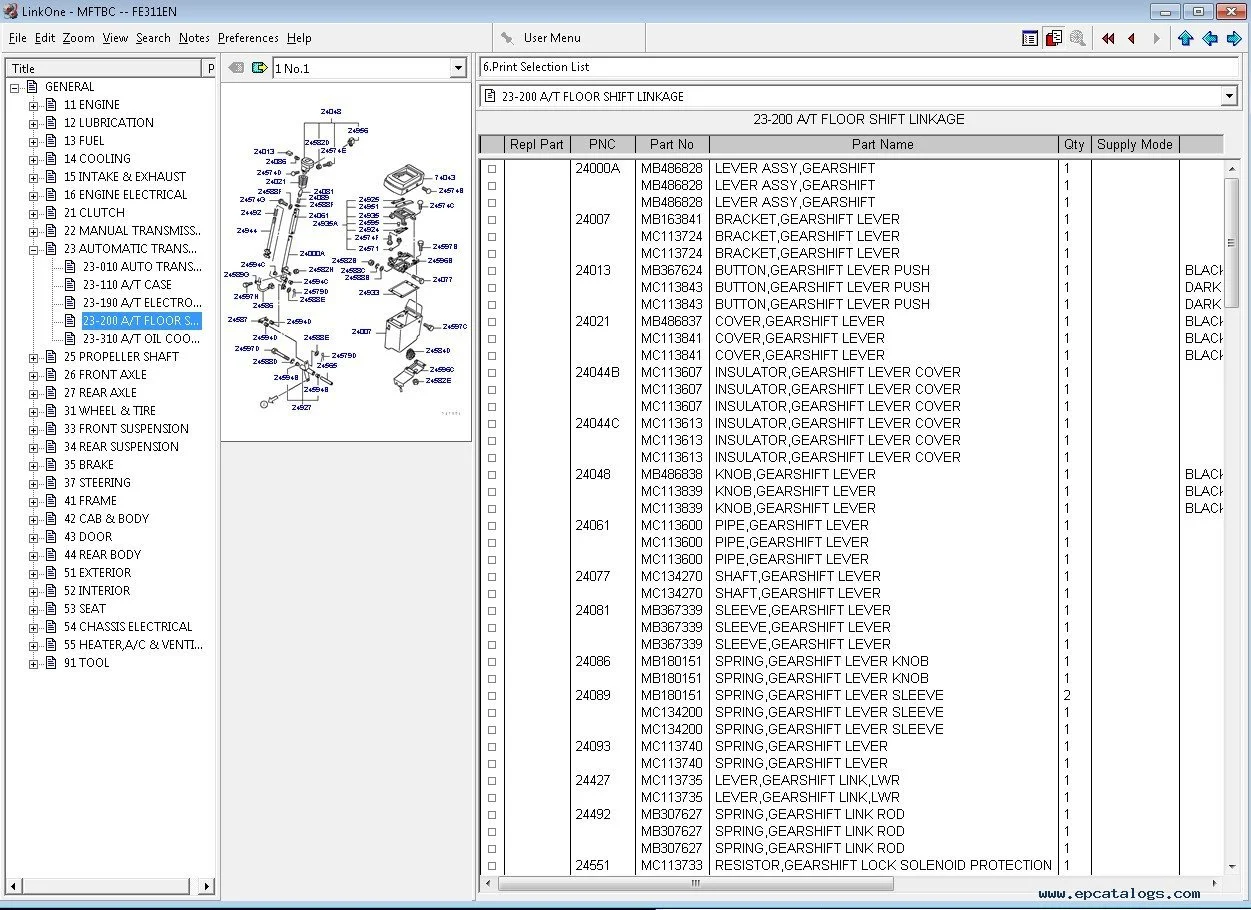This screenshot has width=1251, height=910.
Task: Click the red double-arrow rewind icon
Action: [x=1108, y=38]
